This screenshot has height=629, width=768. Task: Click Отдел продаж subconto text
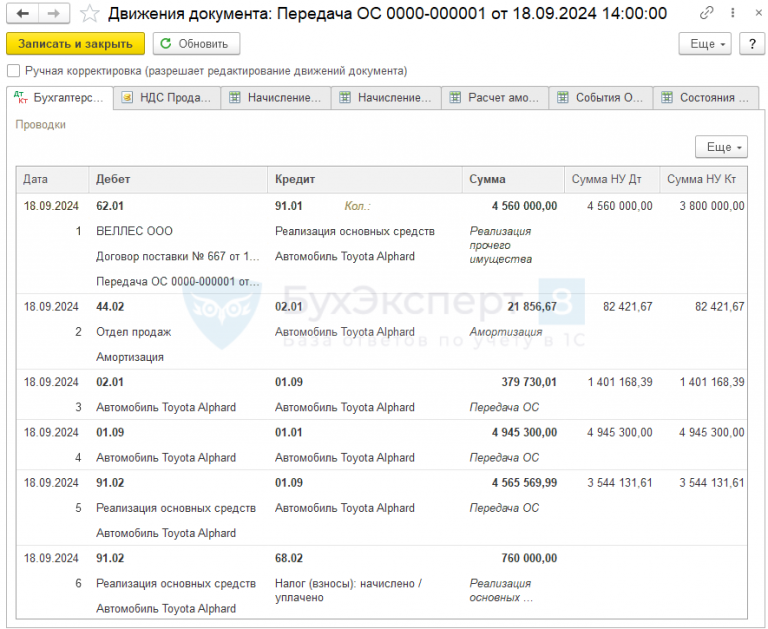click(134, 332)
